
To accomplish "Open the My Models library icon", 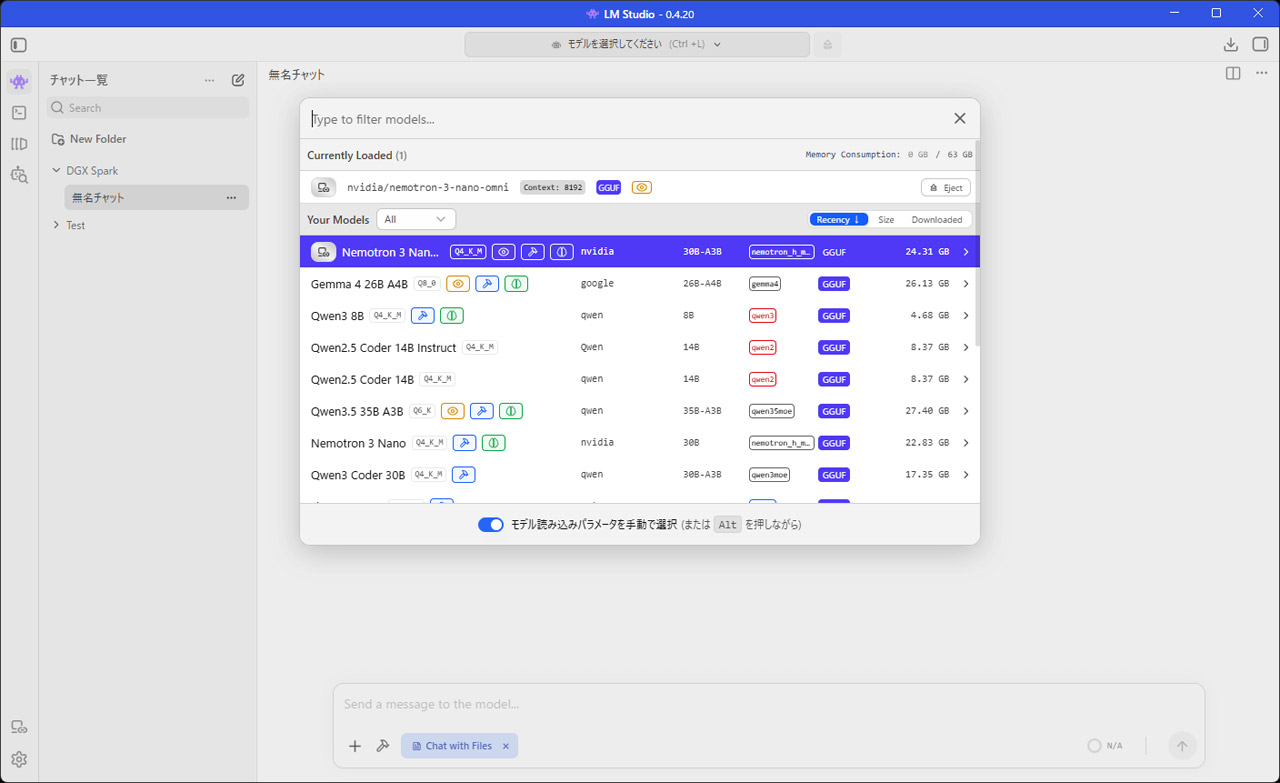I will click(x=19, y=144).
